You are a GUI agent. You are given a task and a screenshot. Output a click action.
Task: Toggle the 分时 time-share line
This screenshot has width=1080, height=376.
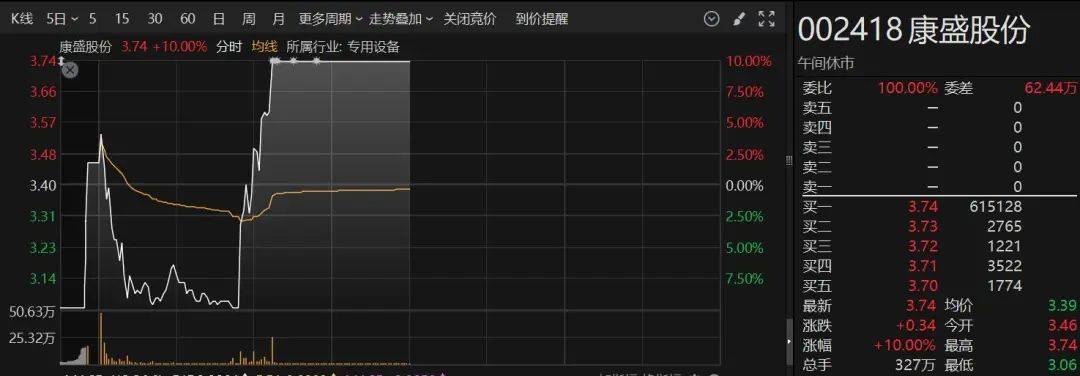[x=229, y=47]
